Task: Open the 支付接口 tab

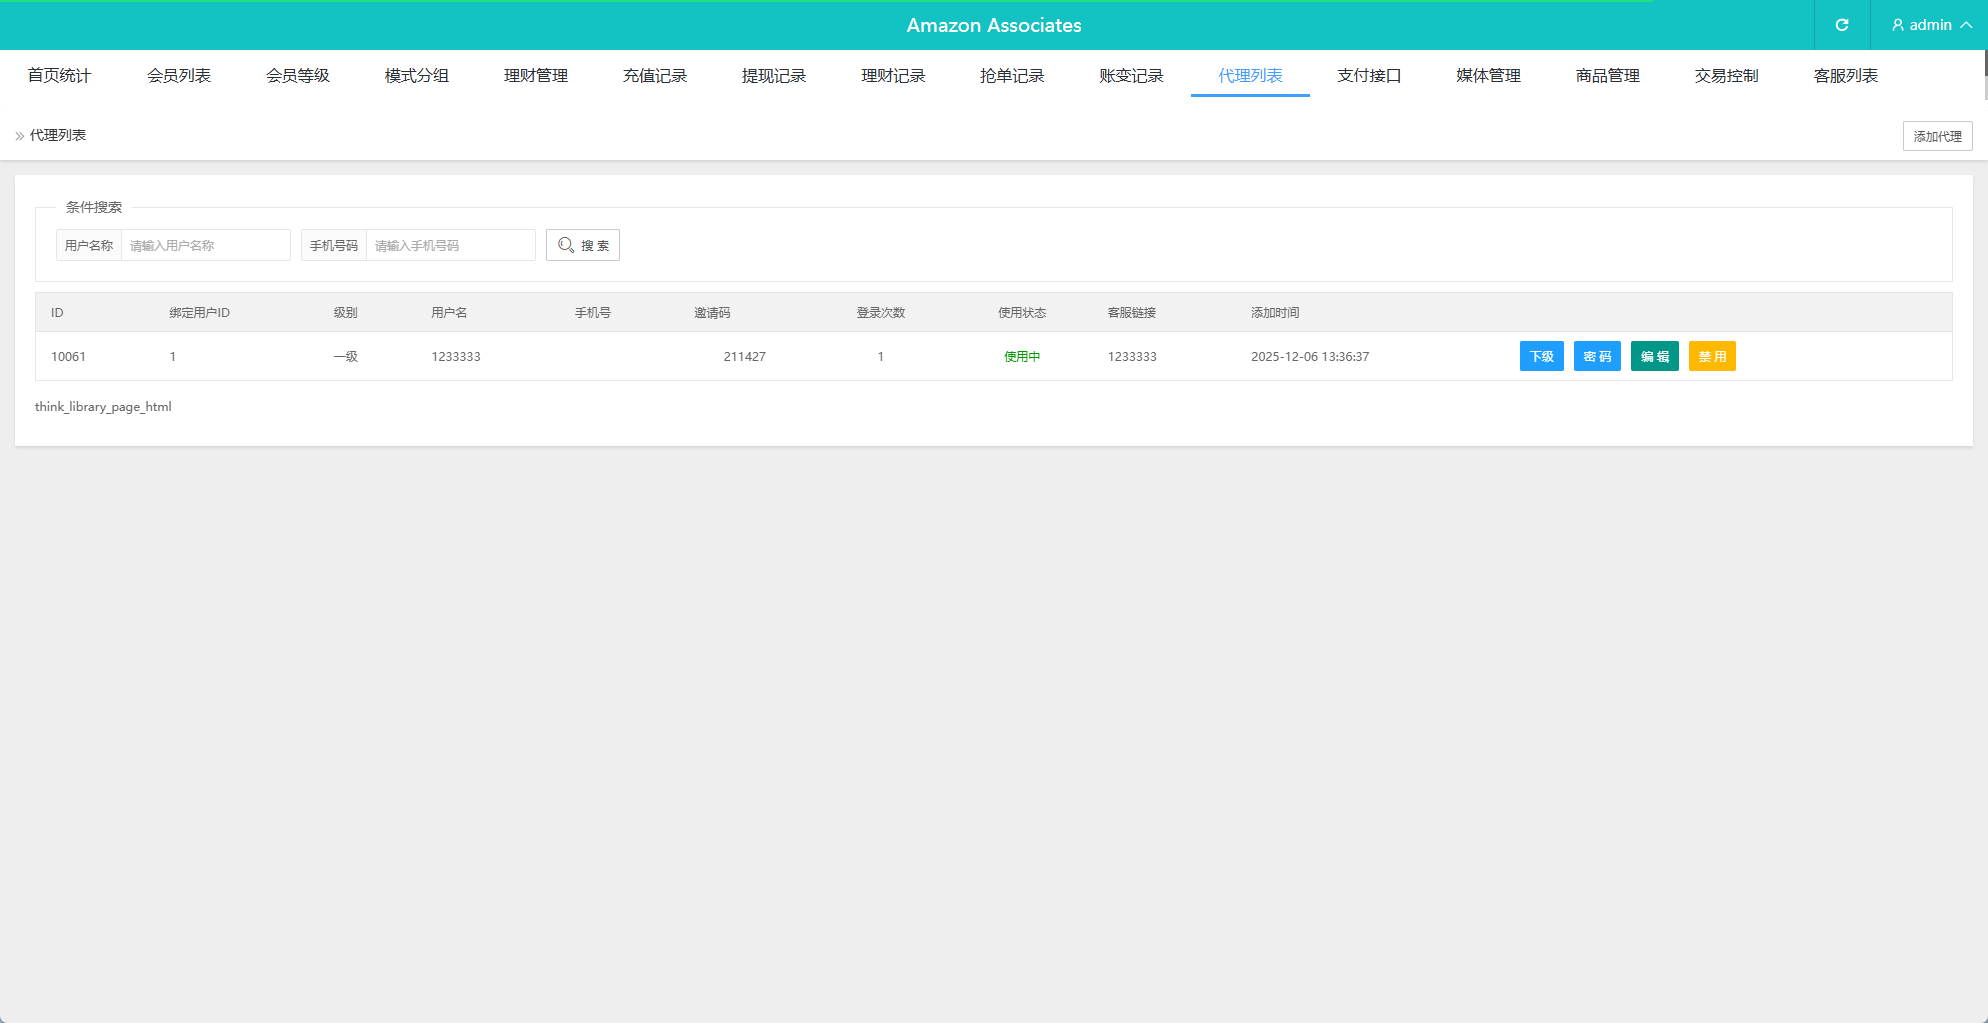Action: [x=1368, y=76]
